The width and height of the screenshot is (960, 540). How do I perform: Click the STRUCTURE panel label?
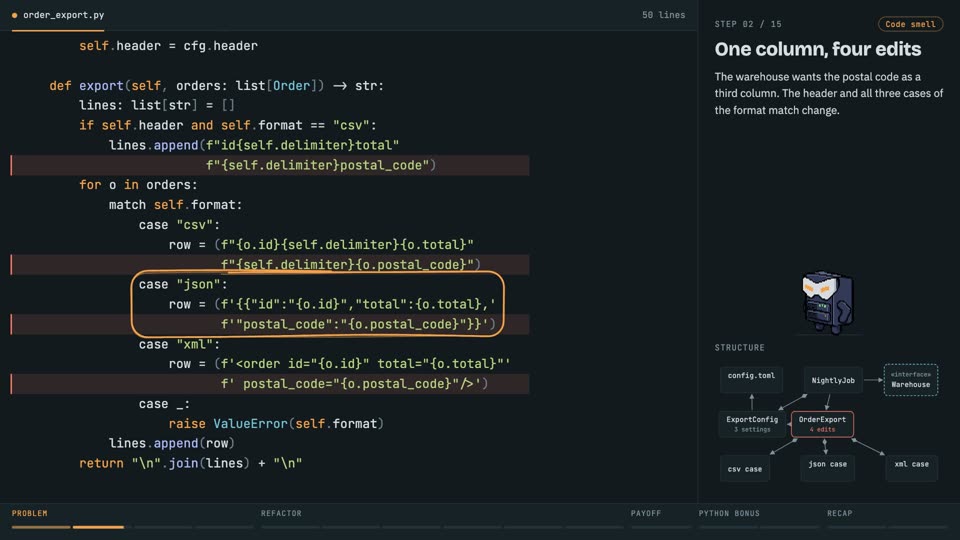(740, 348)
